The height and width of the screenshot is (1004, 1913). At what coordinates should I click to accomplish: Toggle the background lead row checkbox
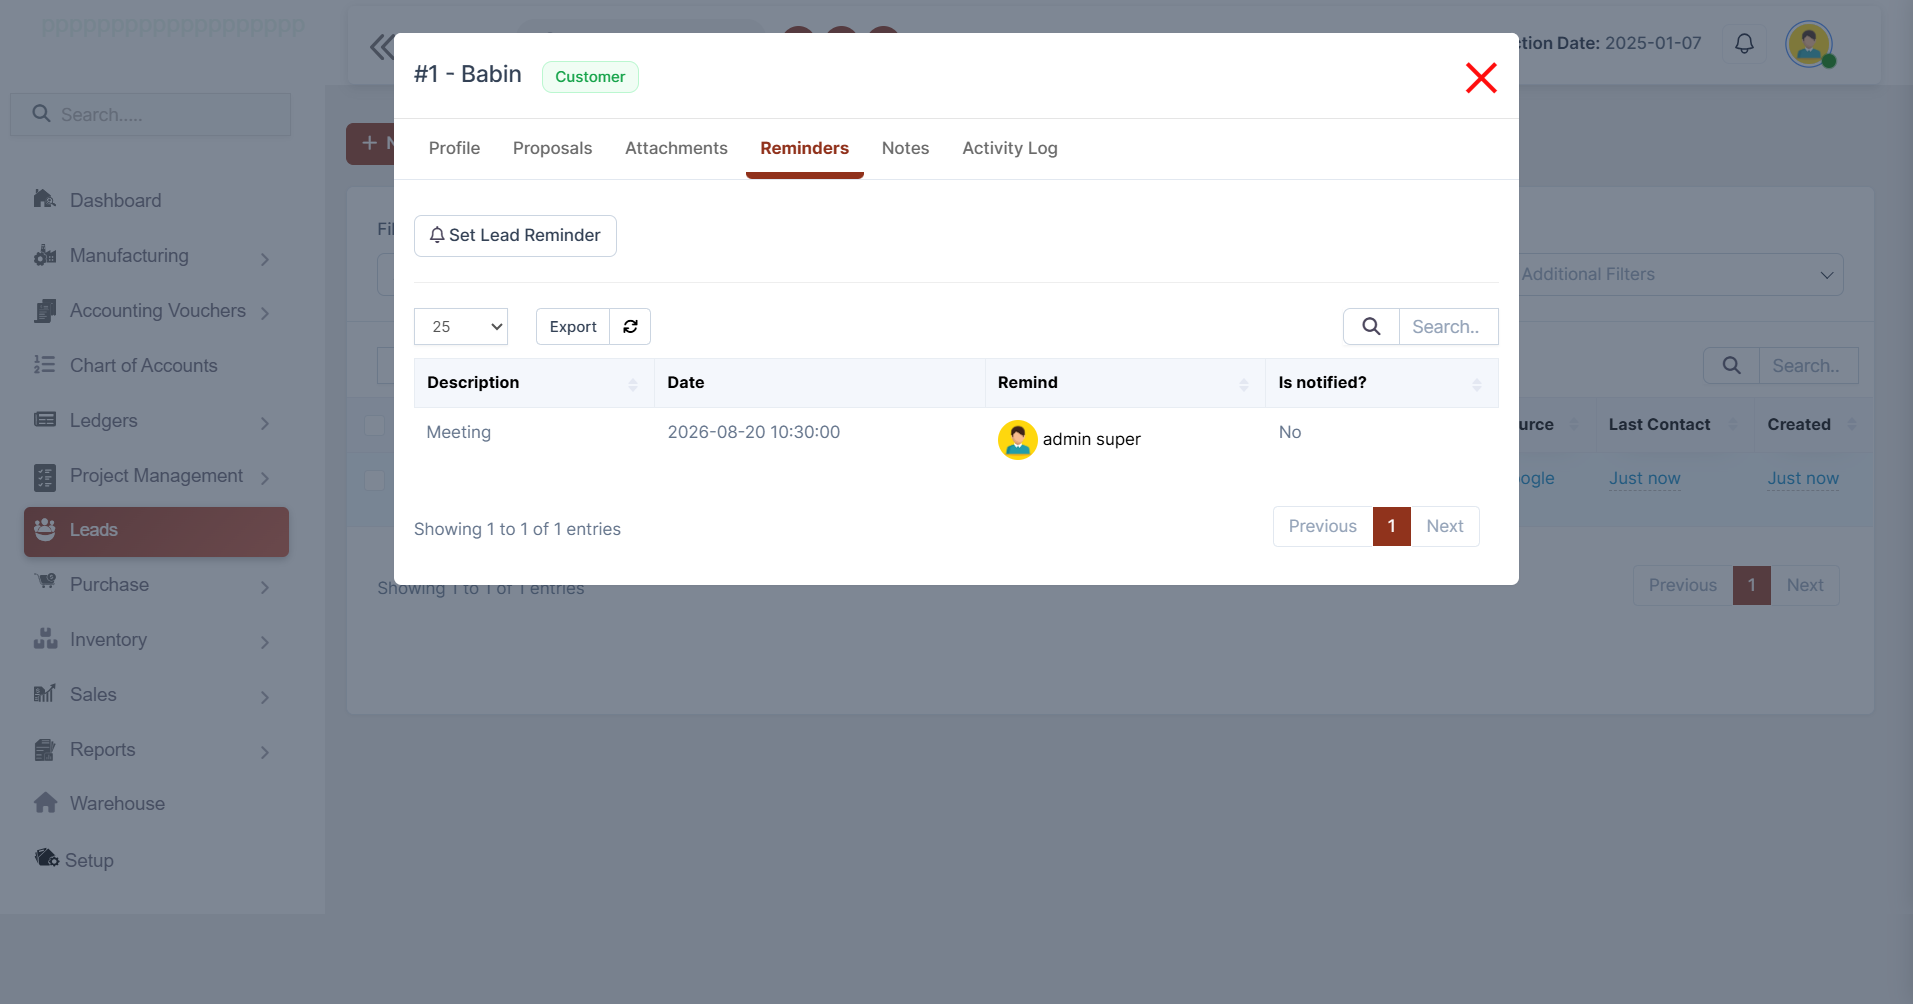375,480
